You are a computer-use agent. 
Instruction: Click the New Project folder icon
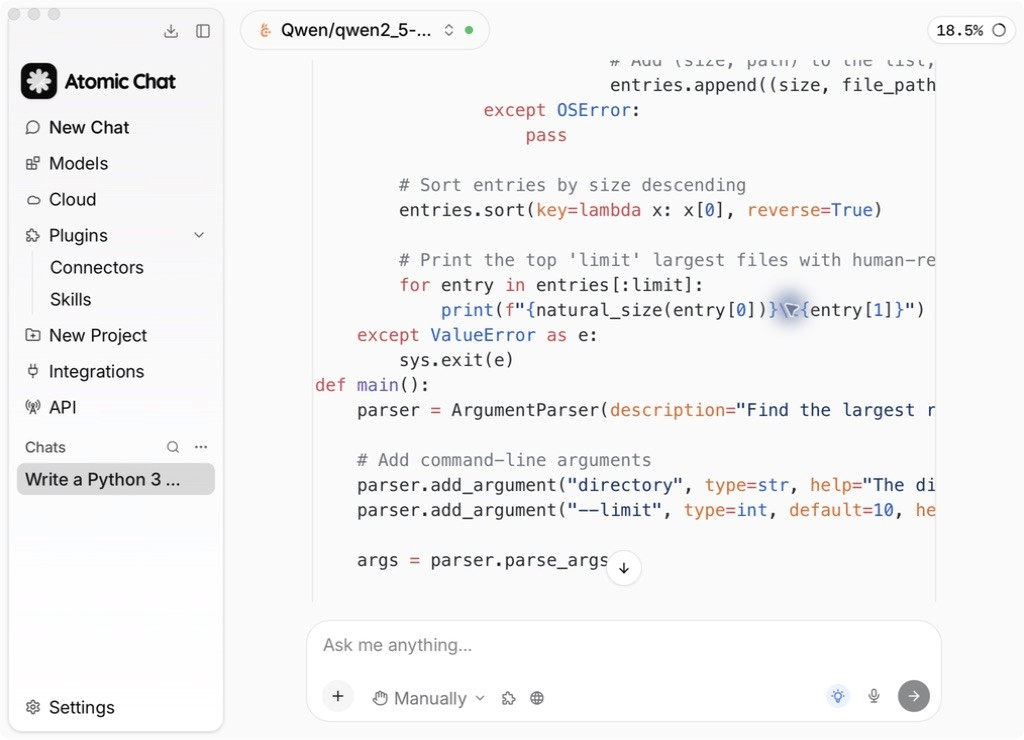pyautogui.click(x=33, y=335)
